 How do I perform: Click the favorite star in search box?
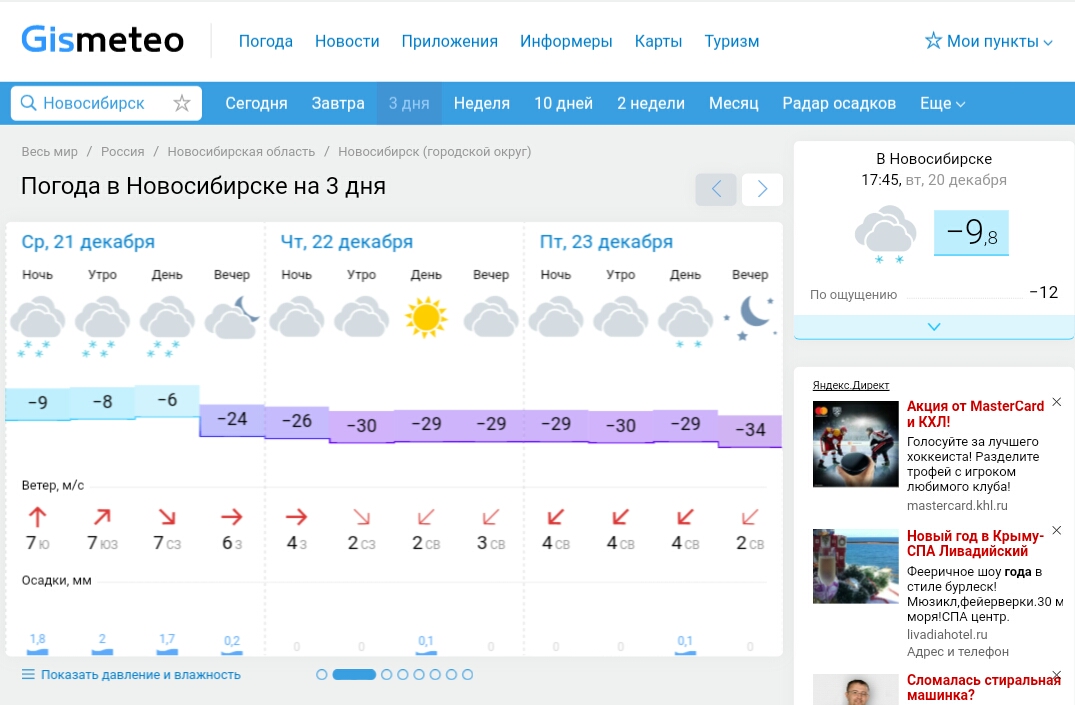(182, 103)
